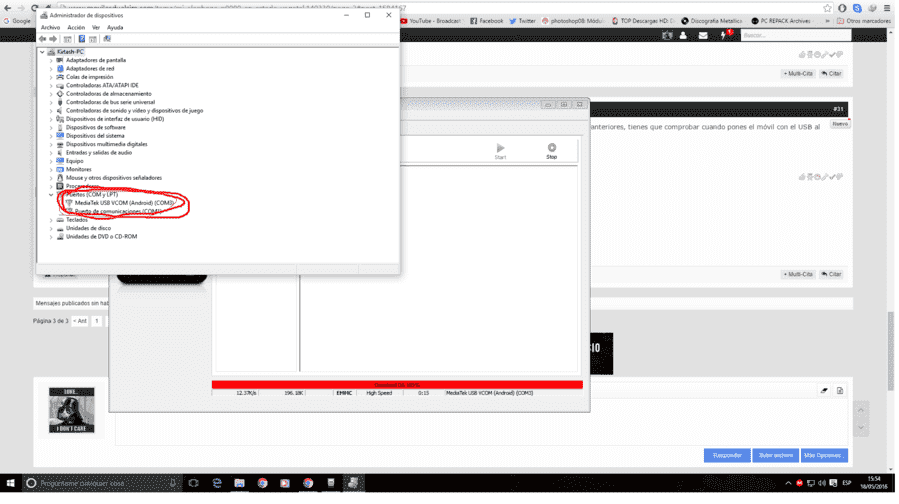Viewport: 899px width, 504px height.
Task: Click the Start arrow in flash tool
Action: pos(501,151)
